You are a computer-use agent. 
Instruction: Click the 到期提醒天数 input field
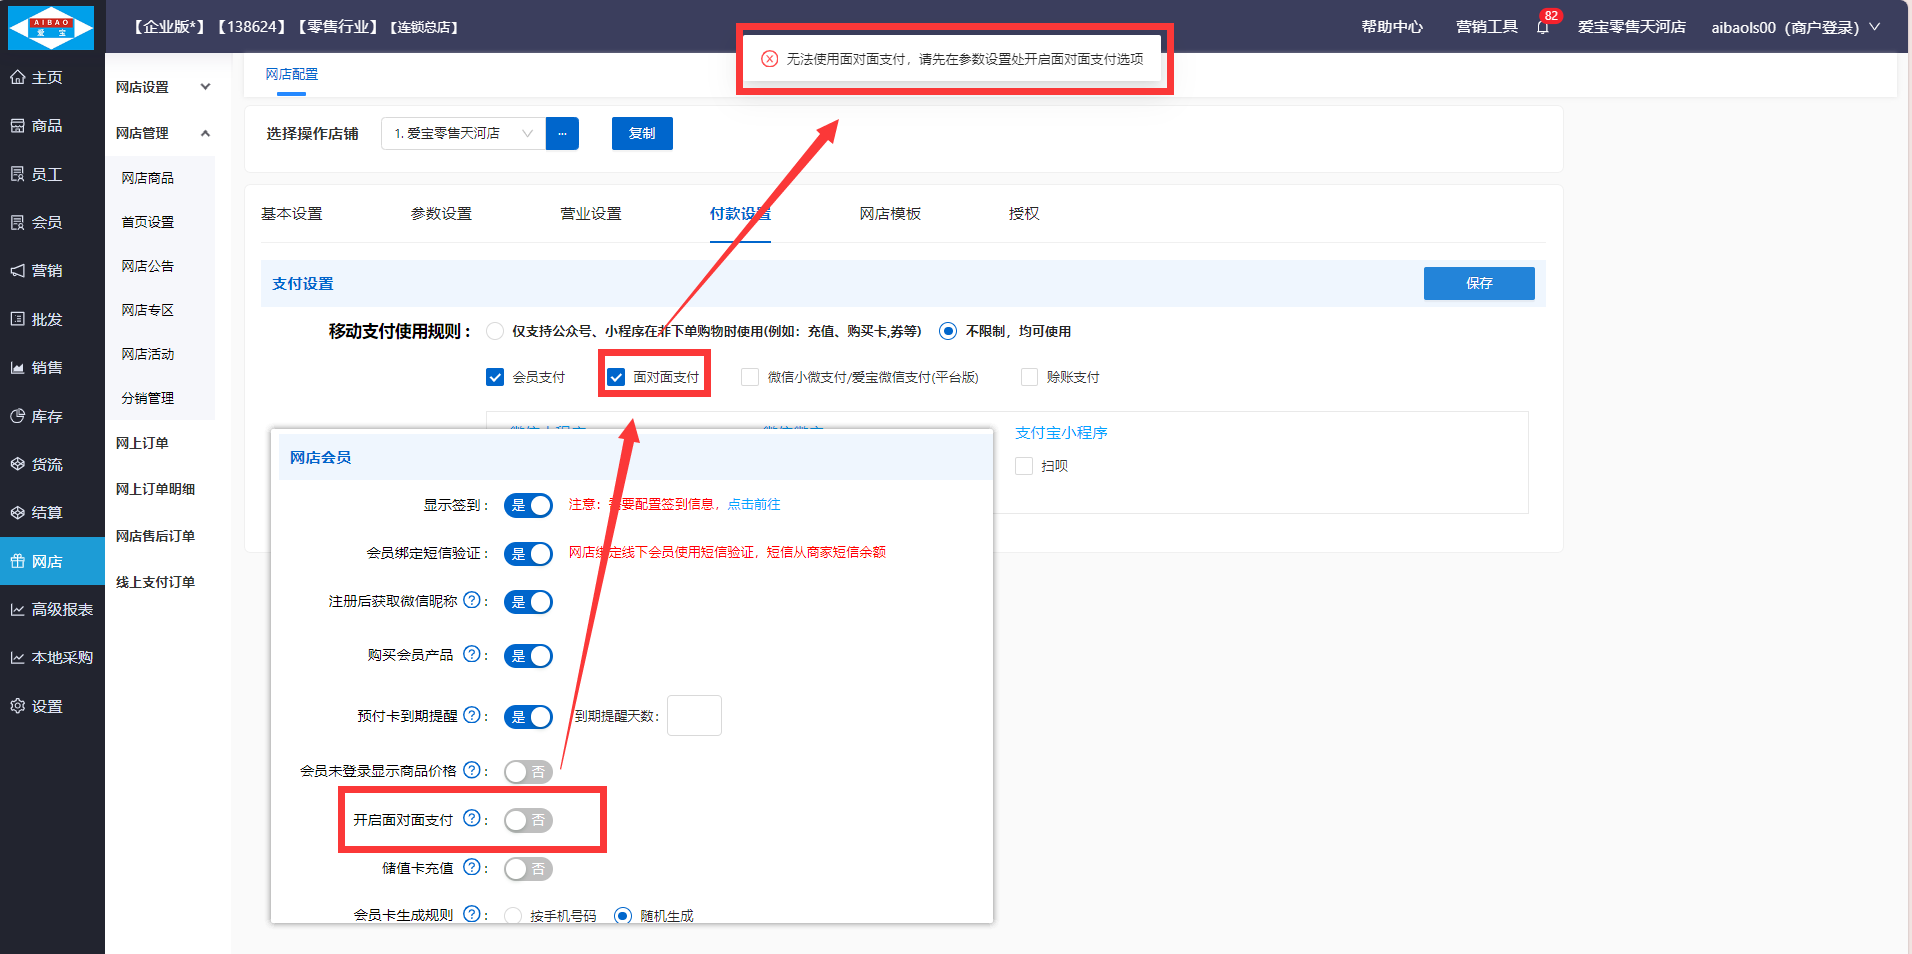point(694,716)
